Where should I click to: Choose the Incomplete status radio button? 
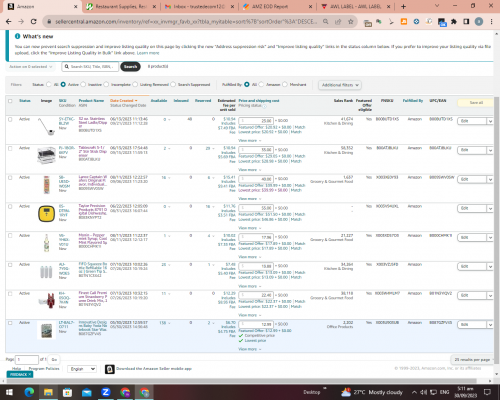pos(106,85)
